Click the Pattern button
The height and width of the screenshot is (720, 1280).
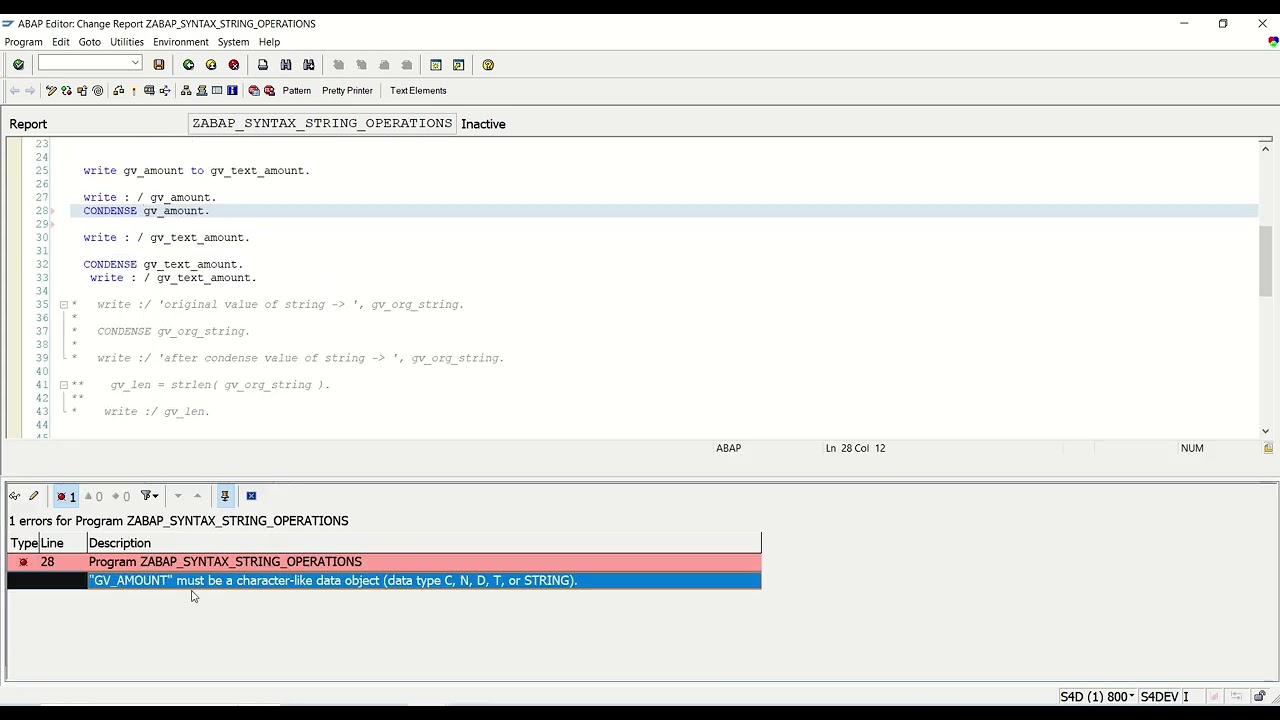click(x=297, y=91)
